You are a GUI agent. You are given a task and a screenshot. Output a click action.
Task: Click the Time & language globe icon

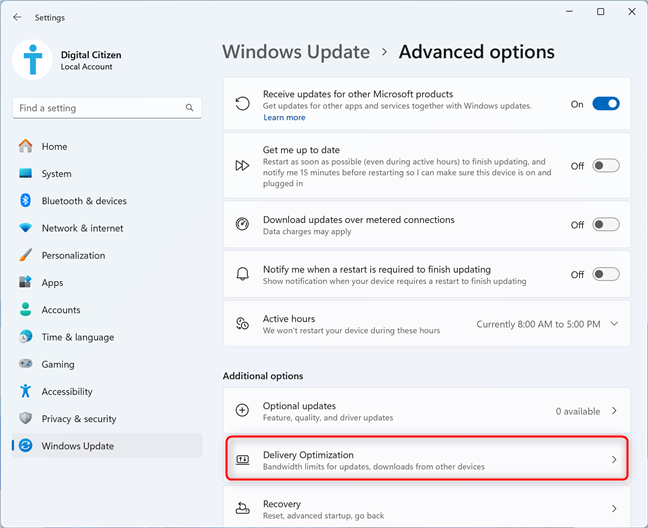coord(26,337)
